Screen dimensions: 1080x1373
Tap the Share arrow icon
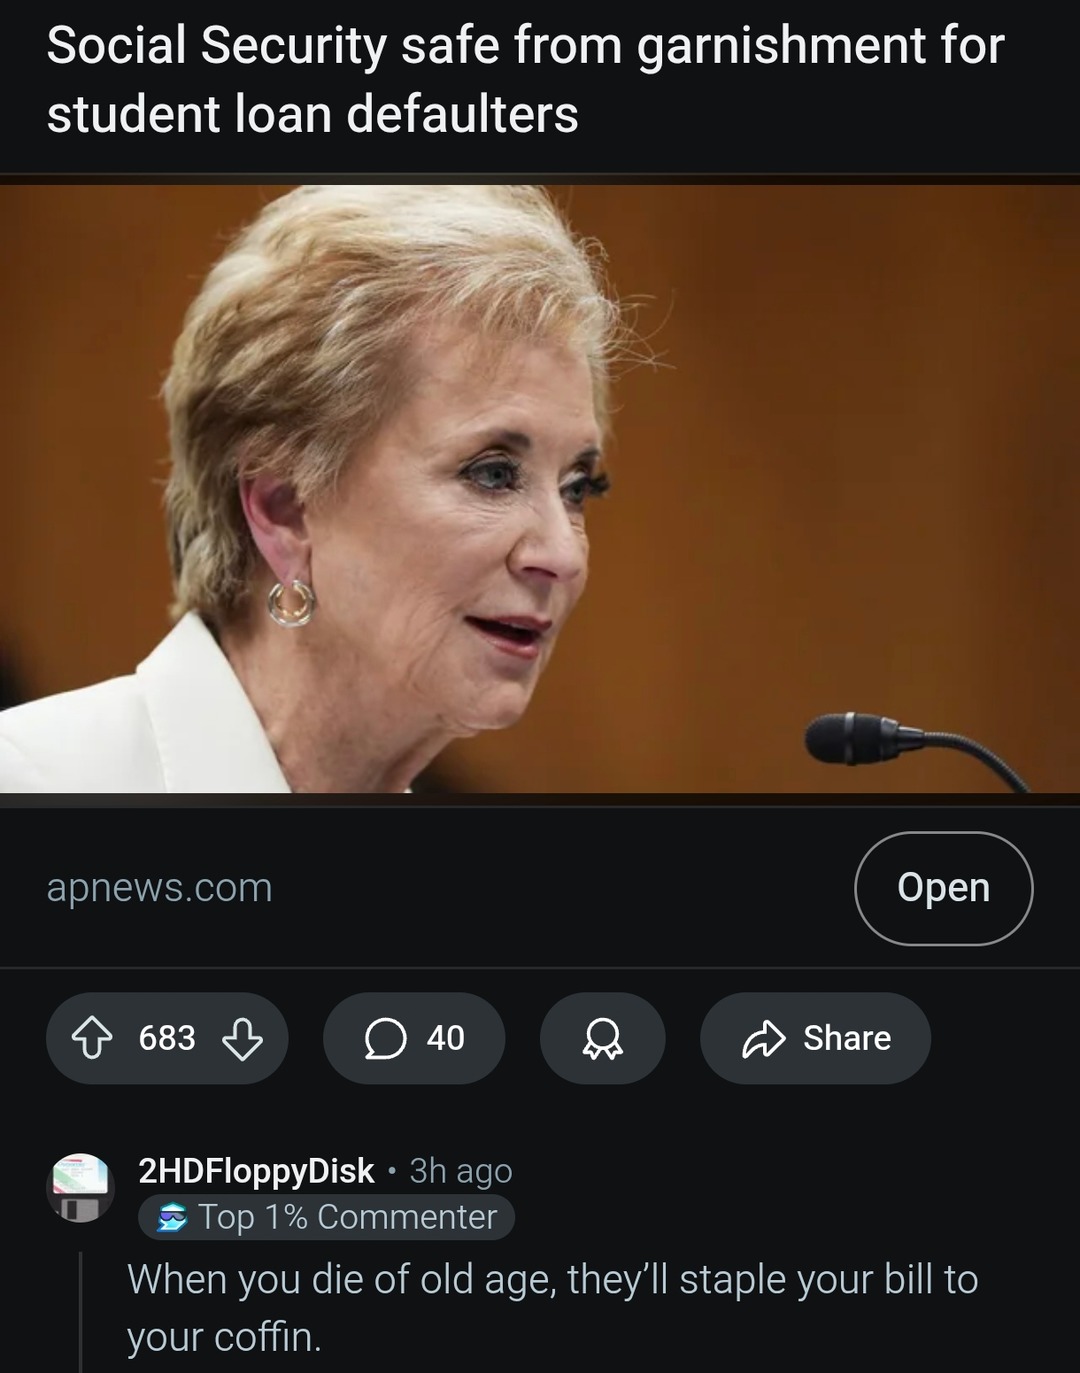[x=764, y=1038]
